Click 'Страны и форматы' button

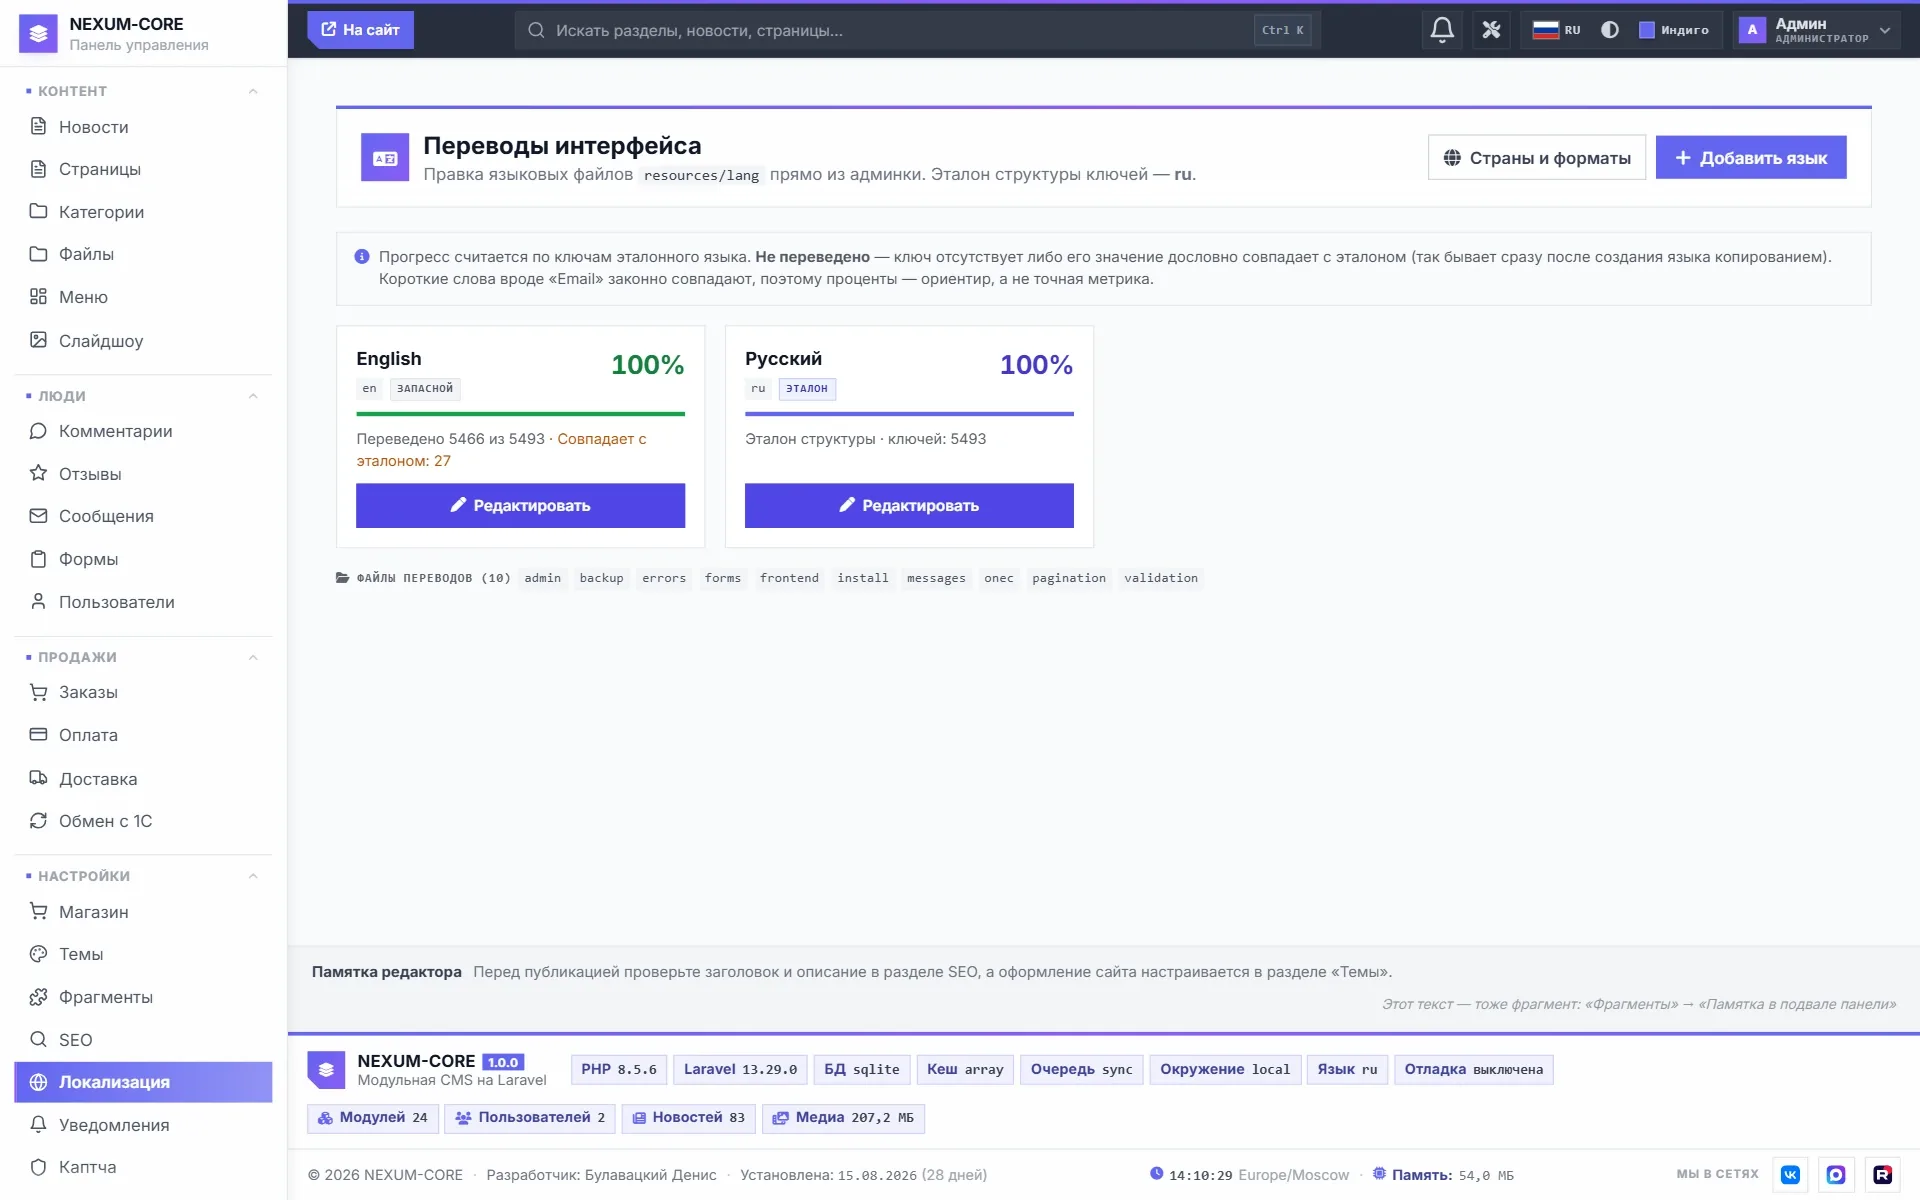pos(1536,158)
